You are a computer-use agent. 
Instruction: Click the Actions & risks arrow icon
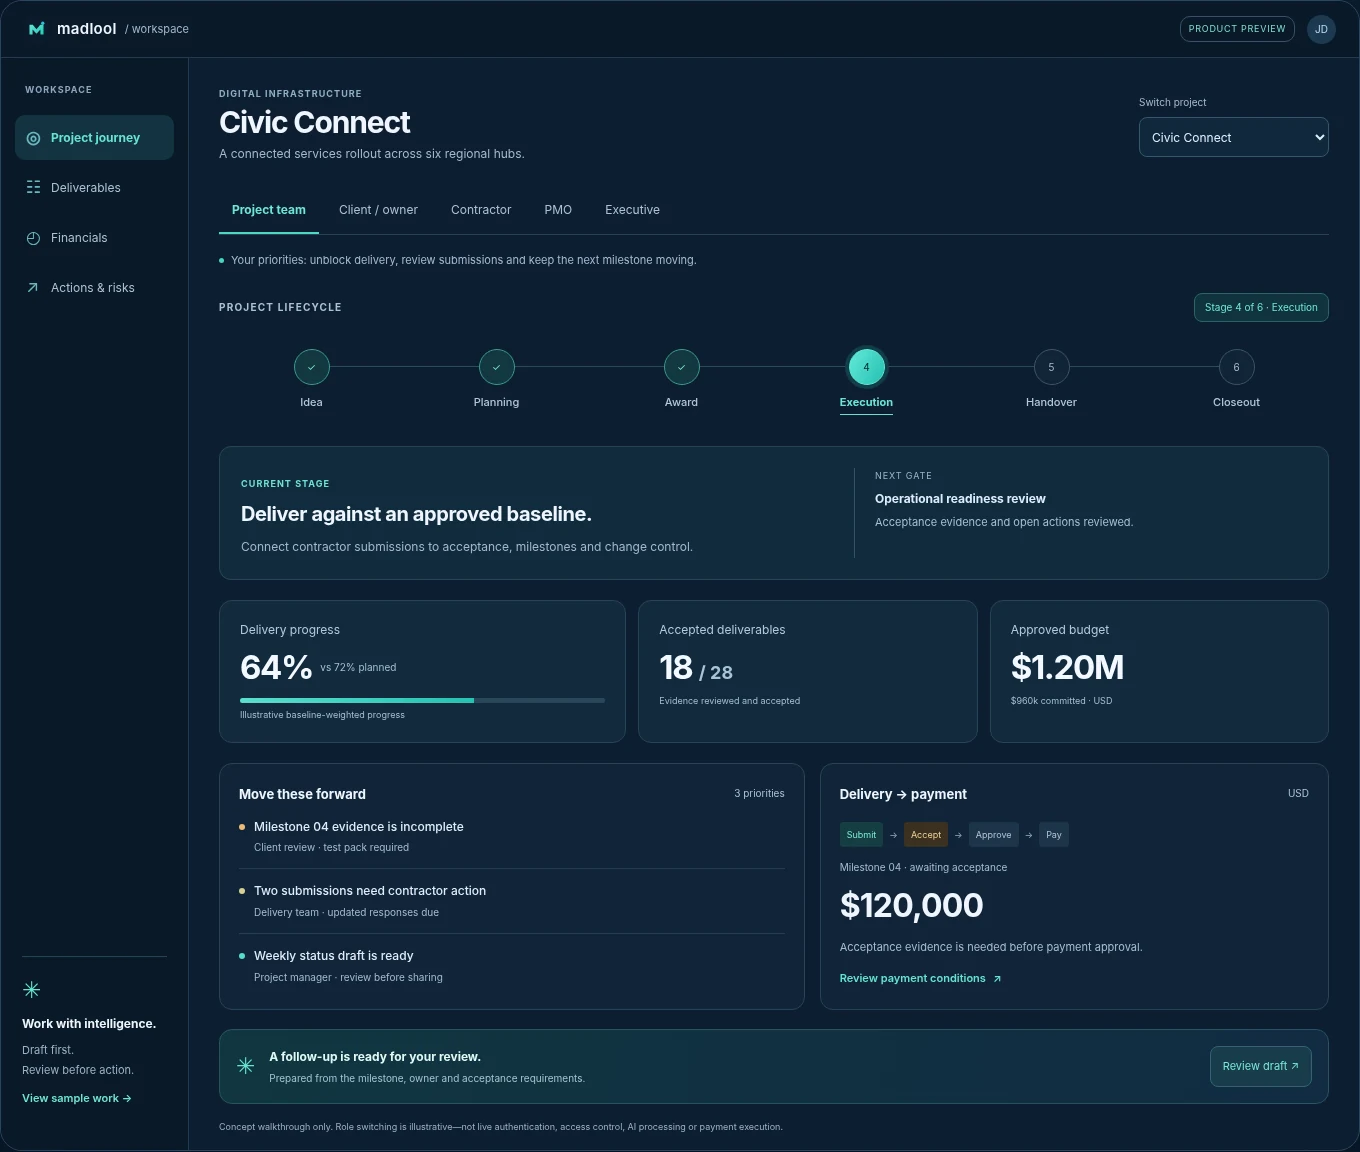click(33, 288)
